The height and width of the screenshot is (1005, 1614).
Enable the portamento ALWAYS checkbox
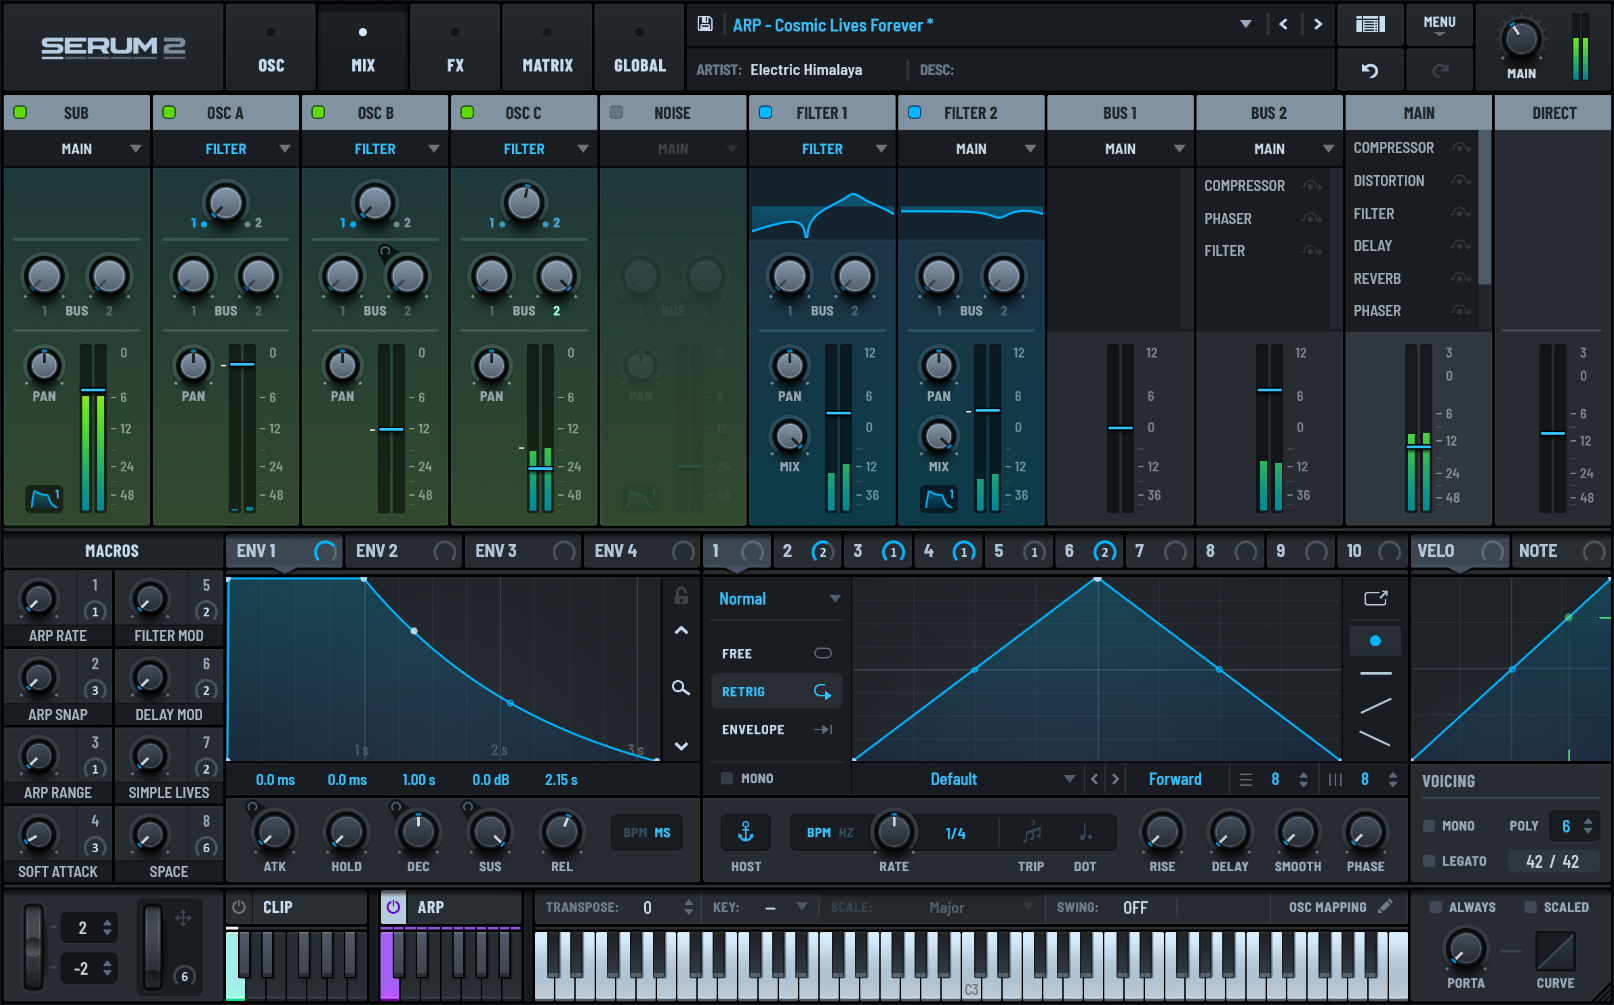pyautogui.click(x=1435, y=907)
